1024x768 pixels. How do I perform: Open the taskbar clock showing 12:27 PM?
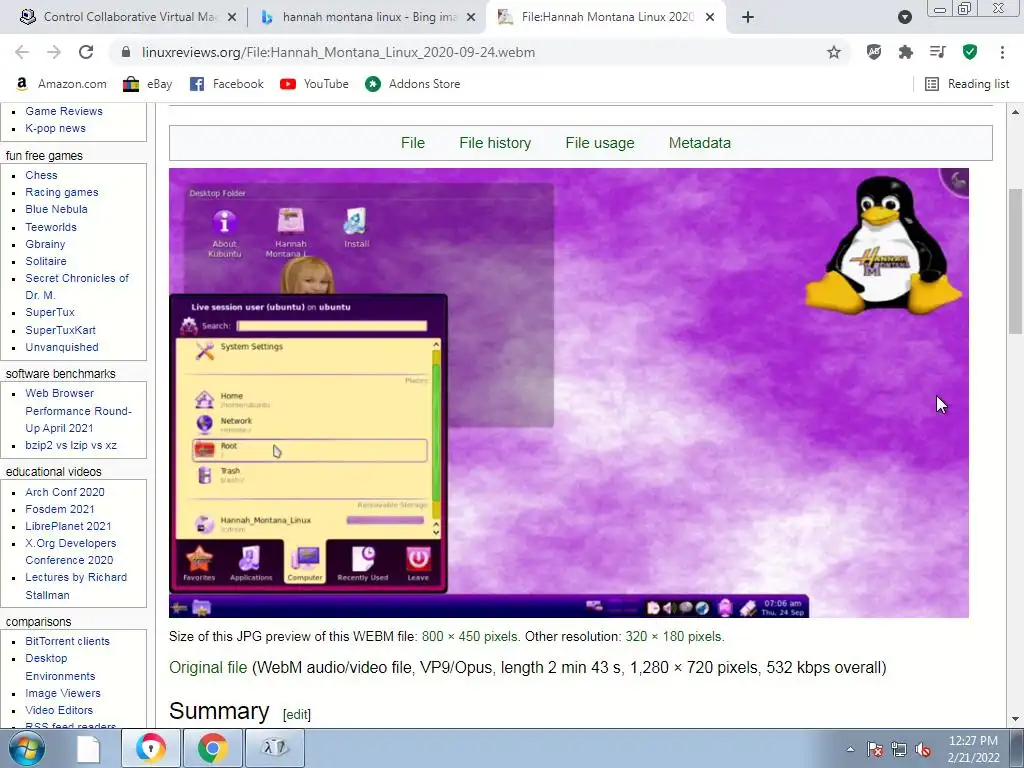[x=973, y=749]
